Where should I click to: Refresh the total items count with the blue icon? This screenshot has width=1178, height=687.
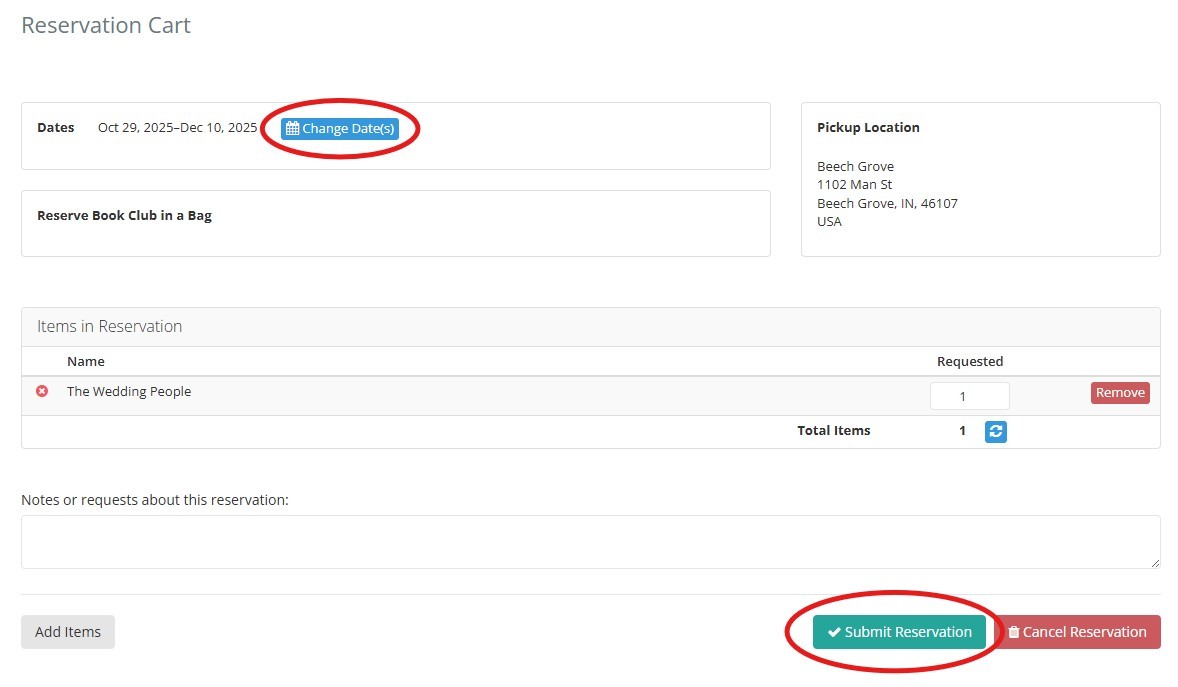[995, 430]
